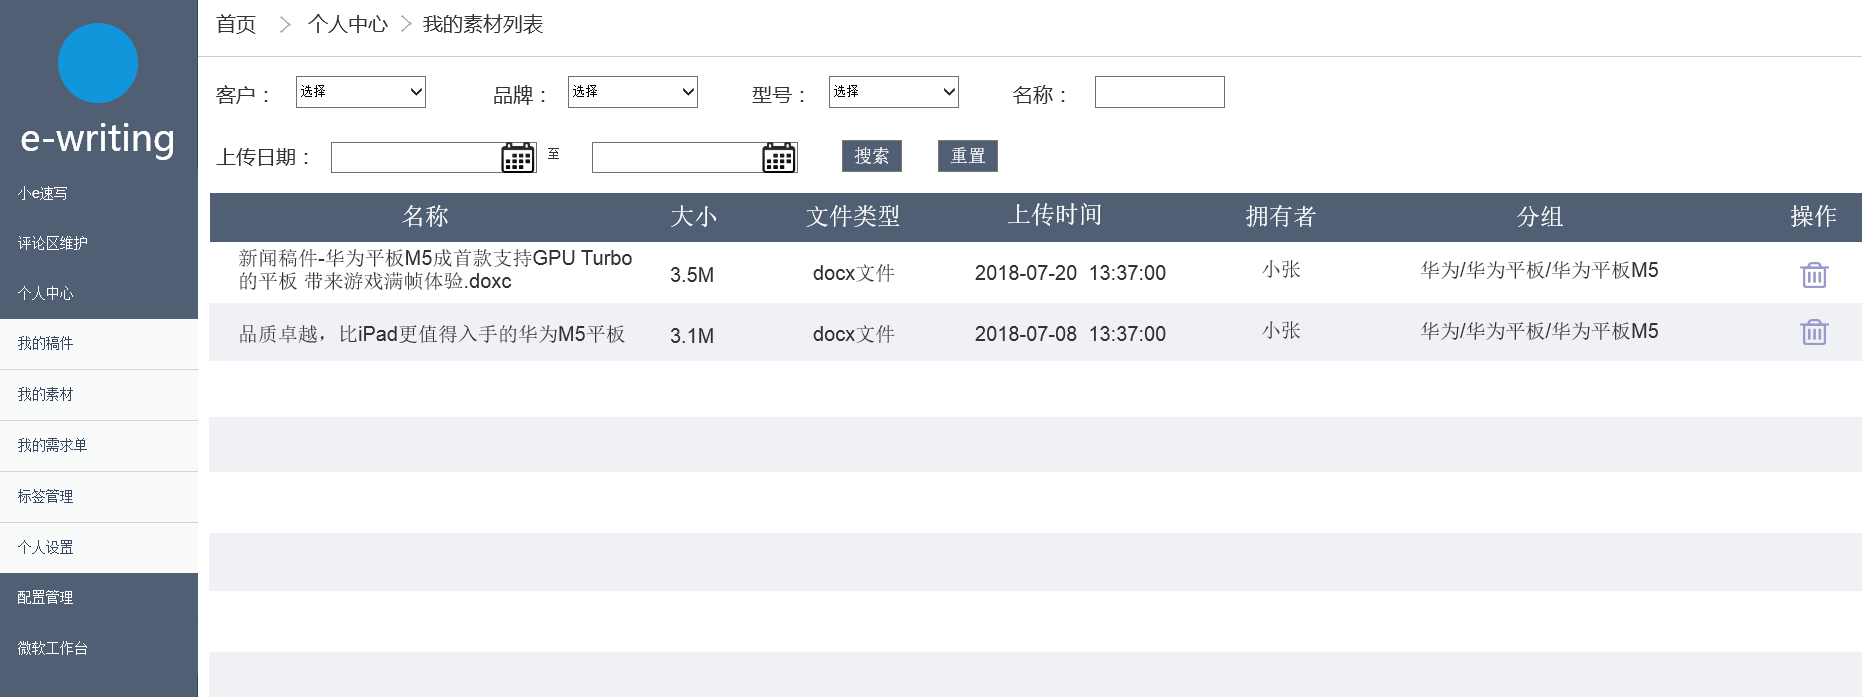Click the 分组 column header
The width and height of the screenshot is (1862, 697).
click(1540, 216)
